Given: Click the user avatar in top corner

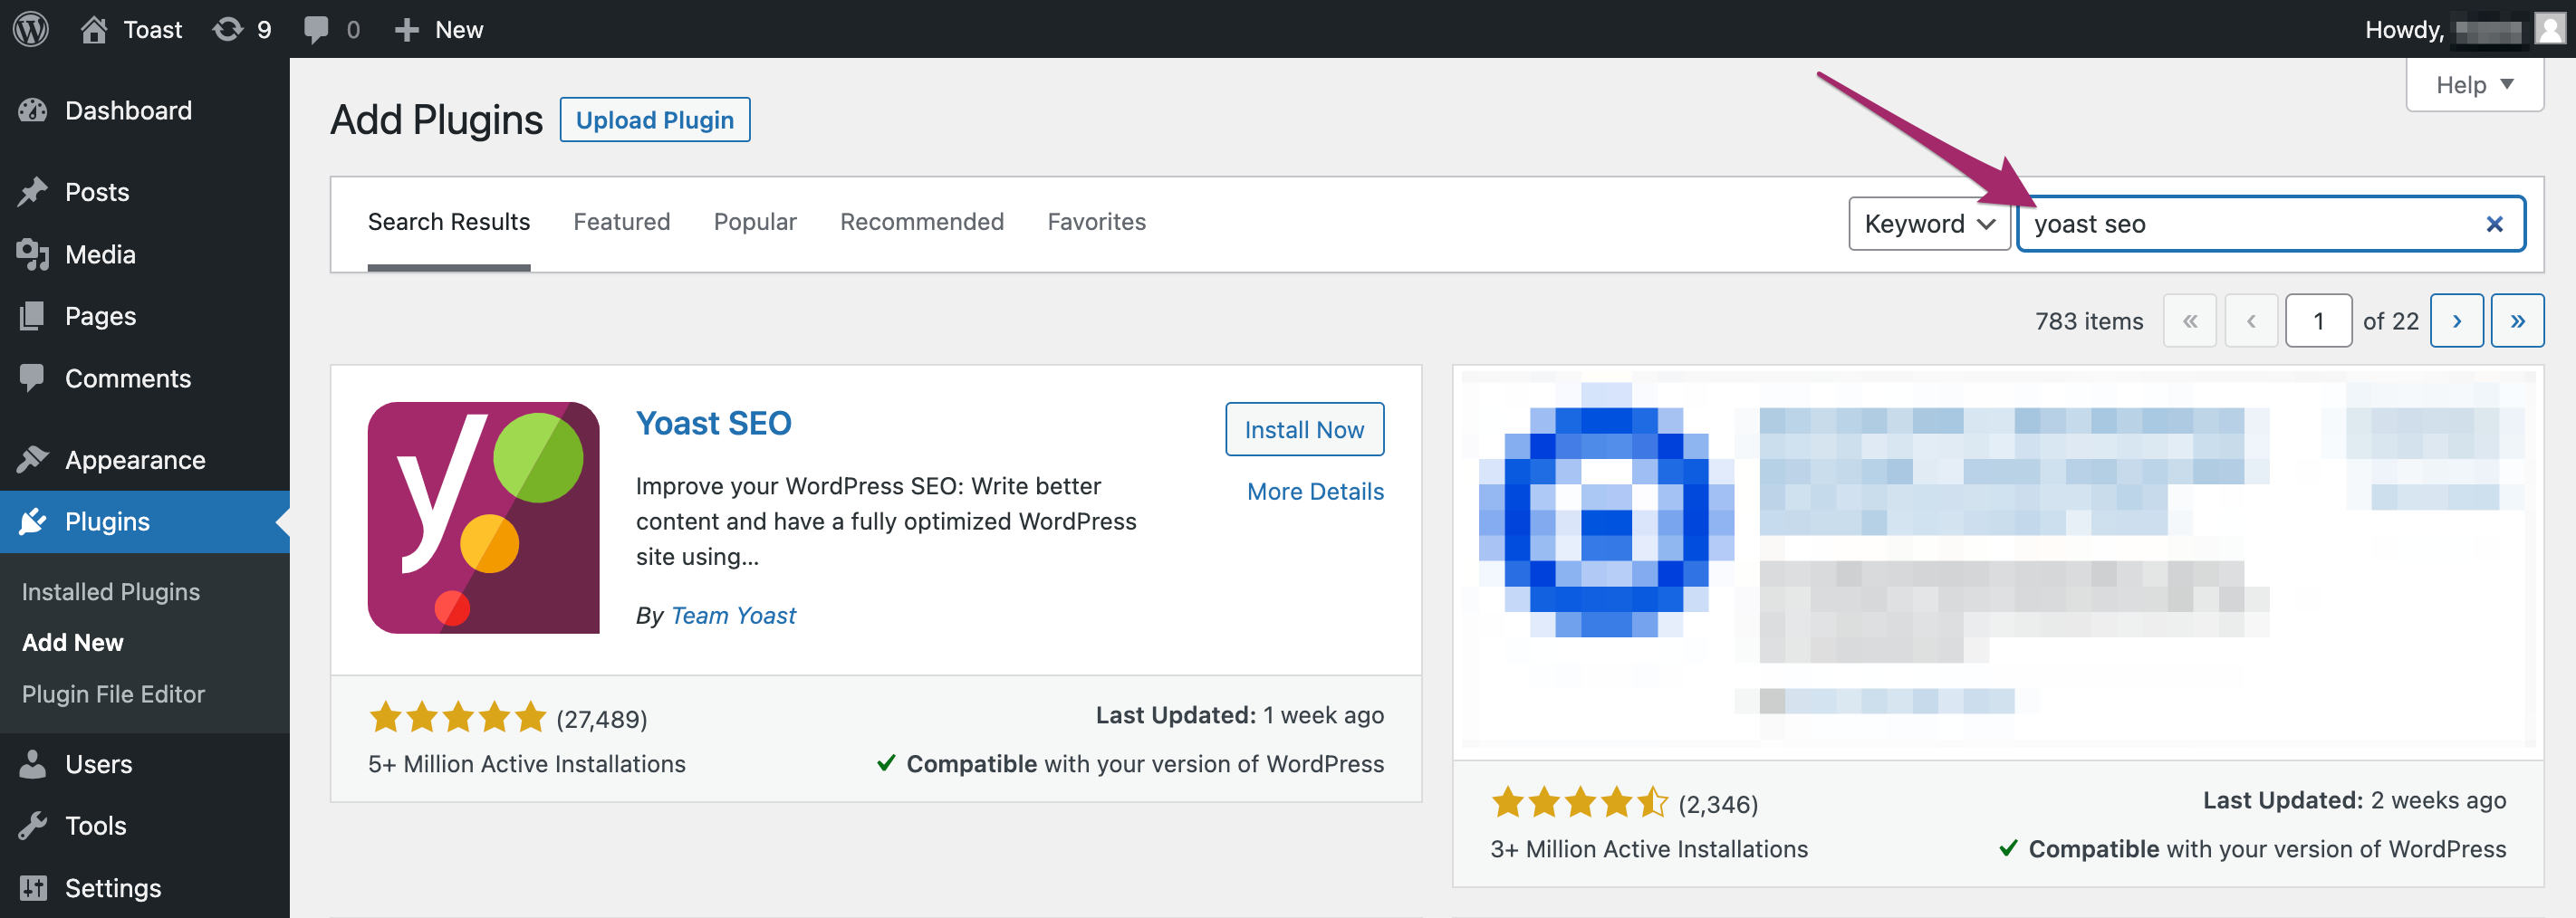Looking at the screenshot, I should tap(2550, 29).
